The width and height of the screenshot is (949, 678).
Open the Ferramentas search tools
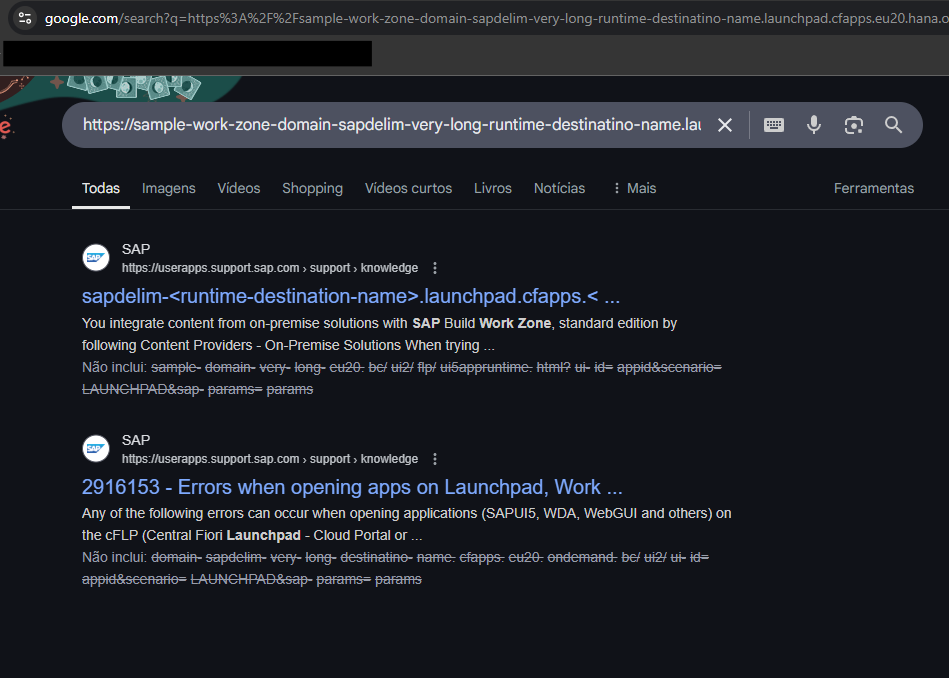point(873,188)
